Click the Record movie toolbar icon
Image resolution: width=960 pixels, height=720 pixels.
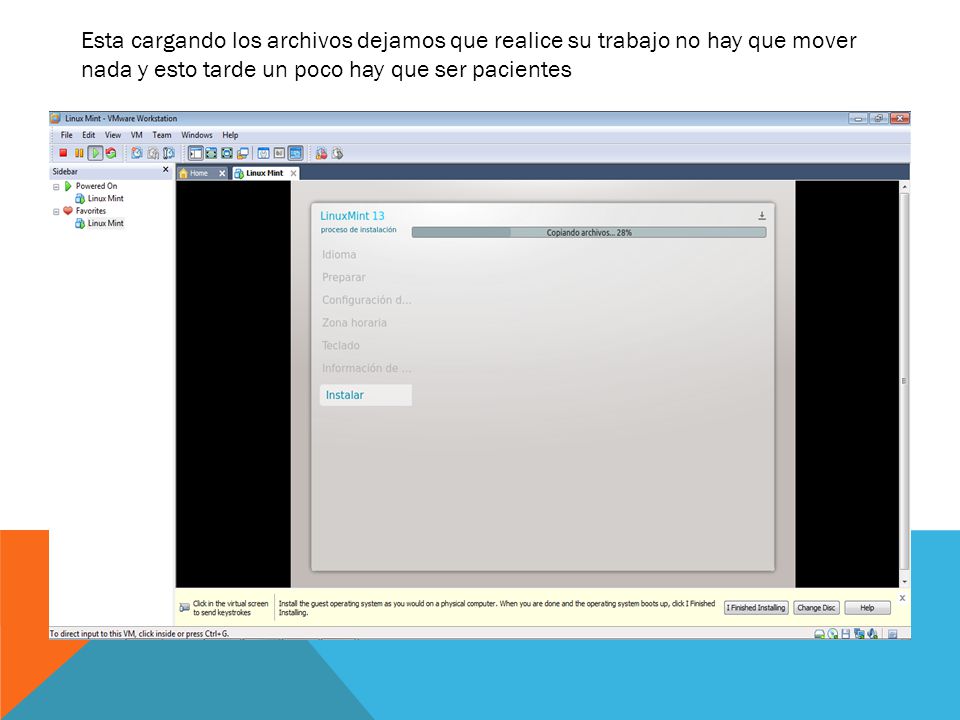click(x=321, y=153)
